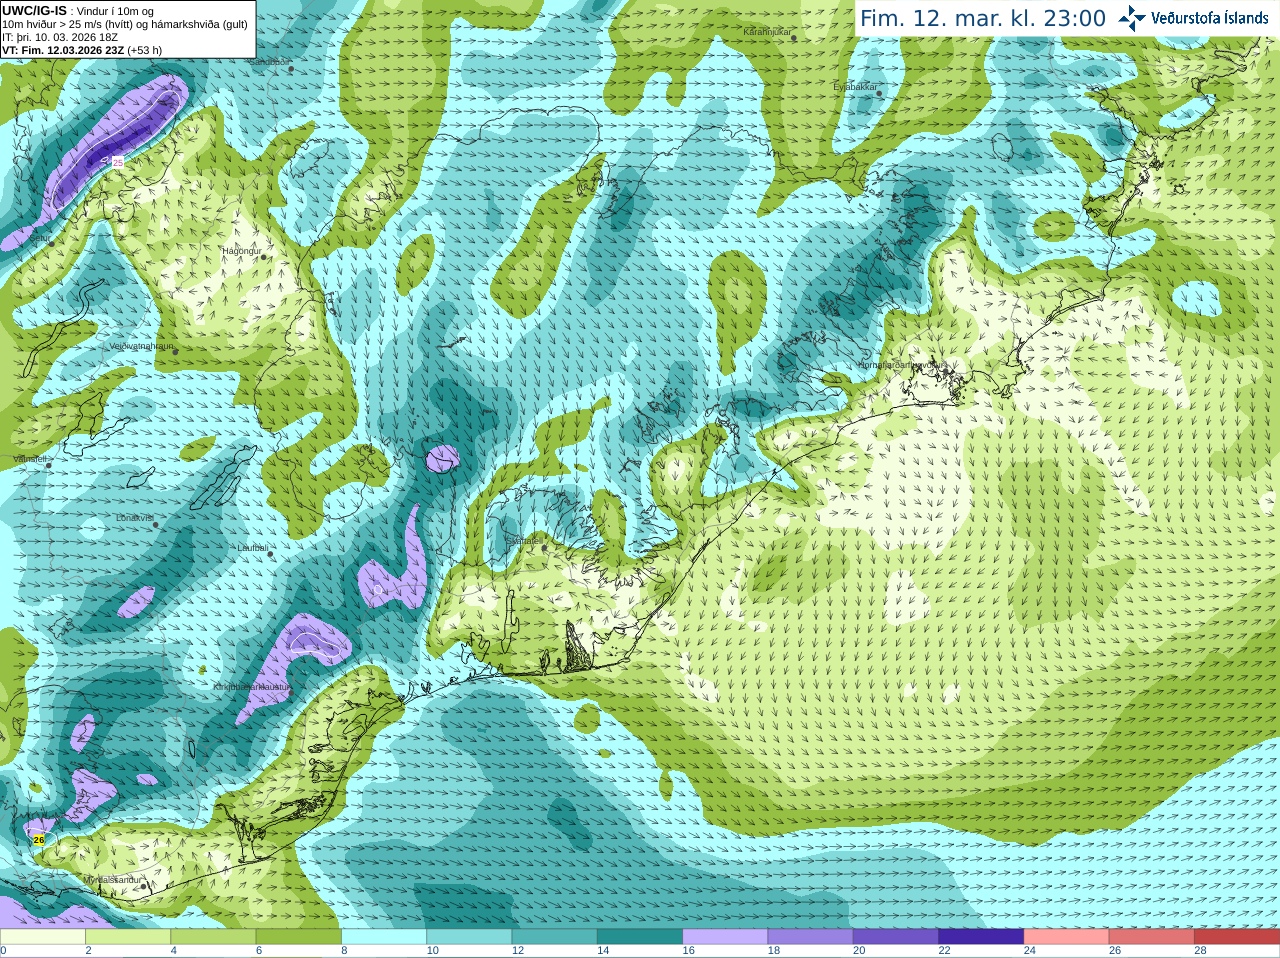1280x958 pixels.
Task: Click the Hágöngur place label
Action: pos(241,250)
